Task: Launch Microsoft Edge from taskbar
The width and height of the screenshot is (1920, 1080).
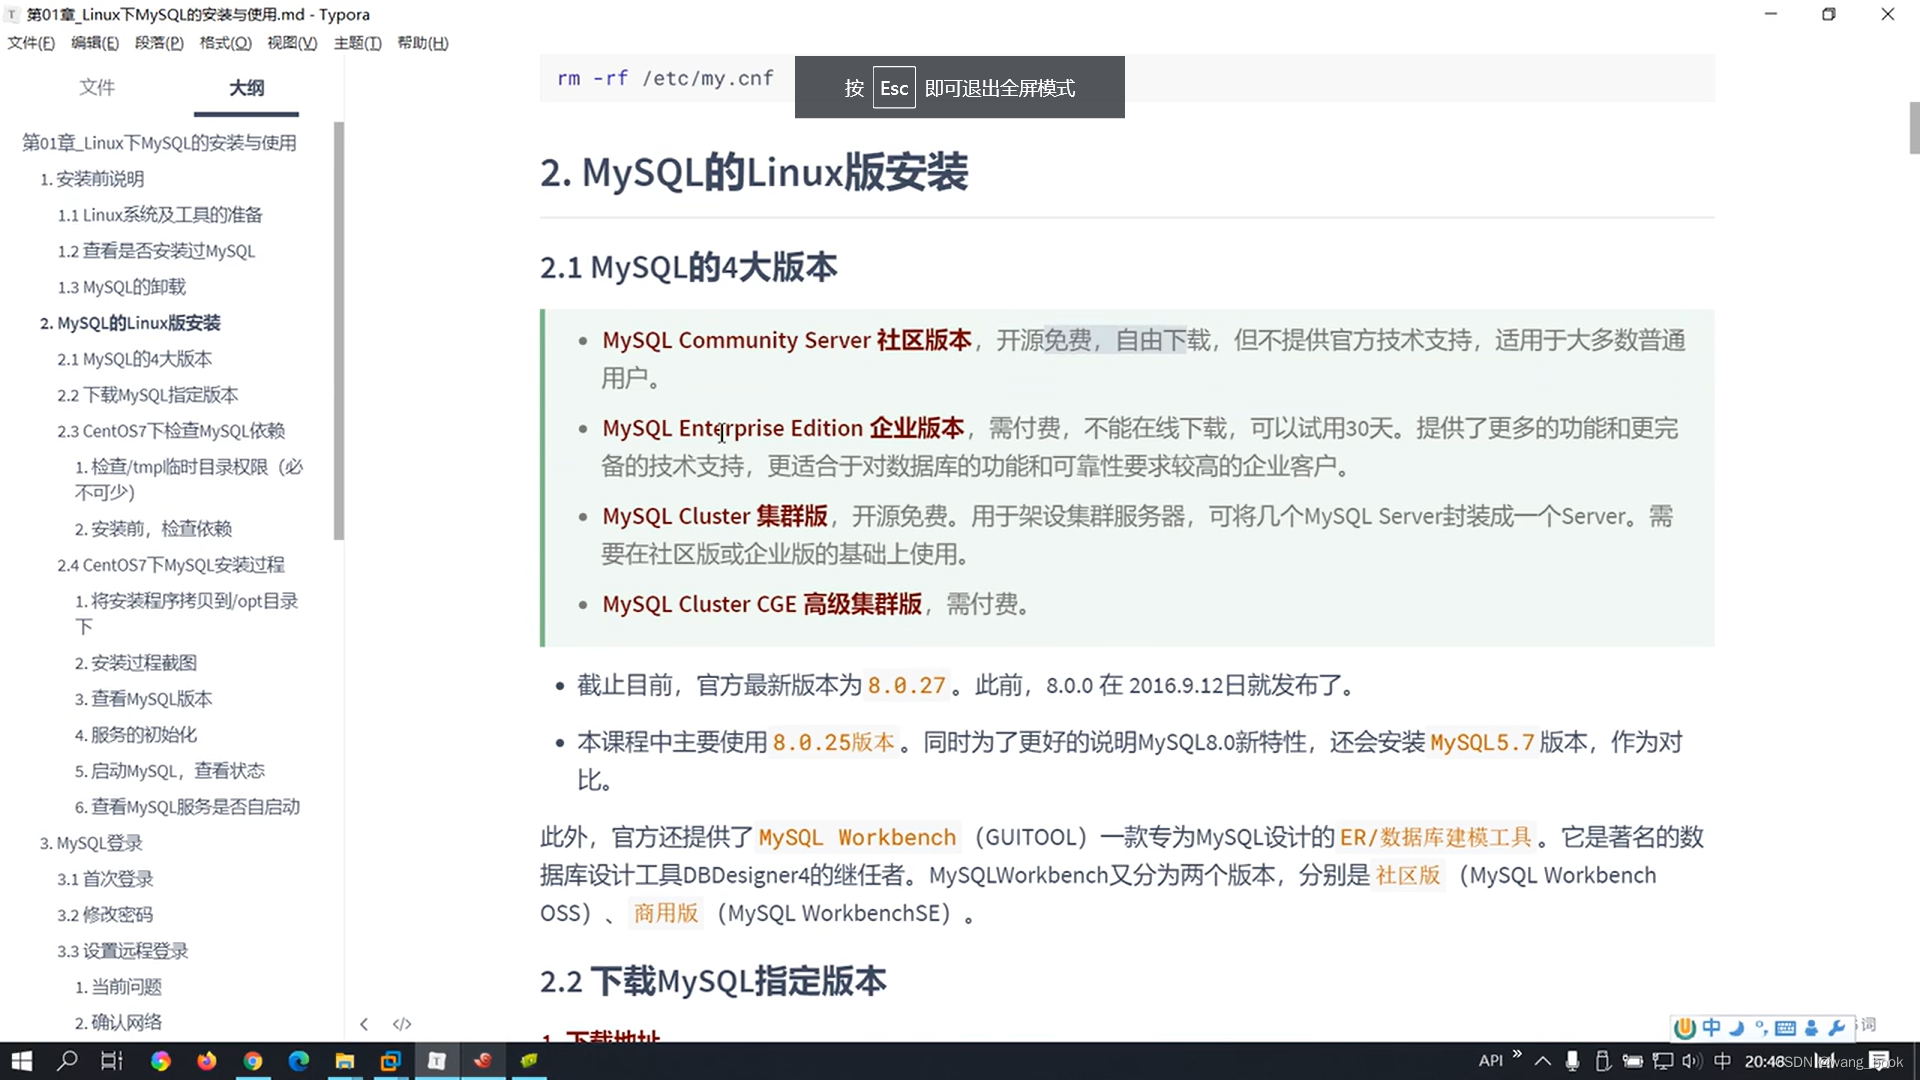Action: coord(299,1061)
